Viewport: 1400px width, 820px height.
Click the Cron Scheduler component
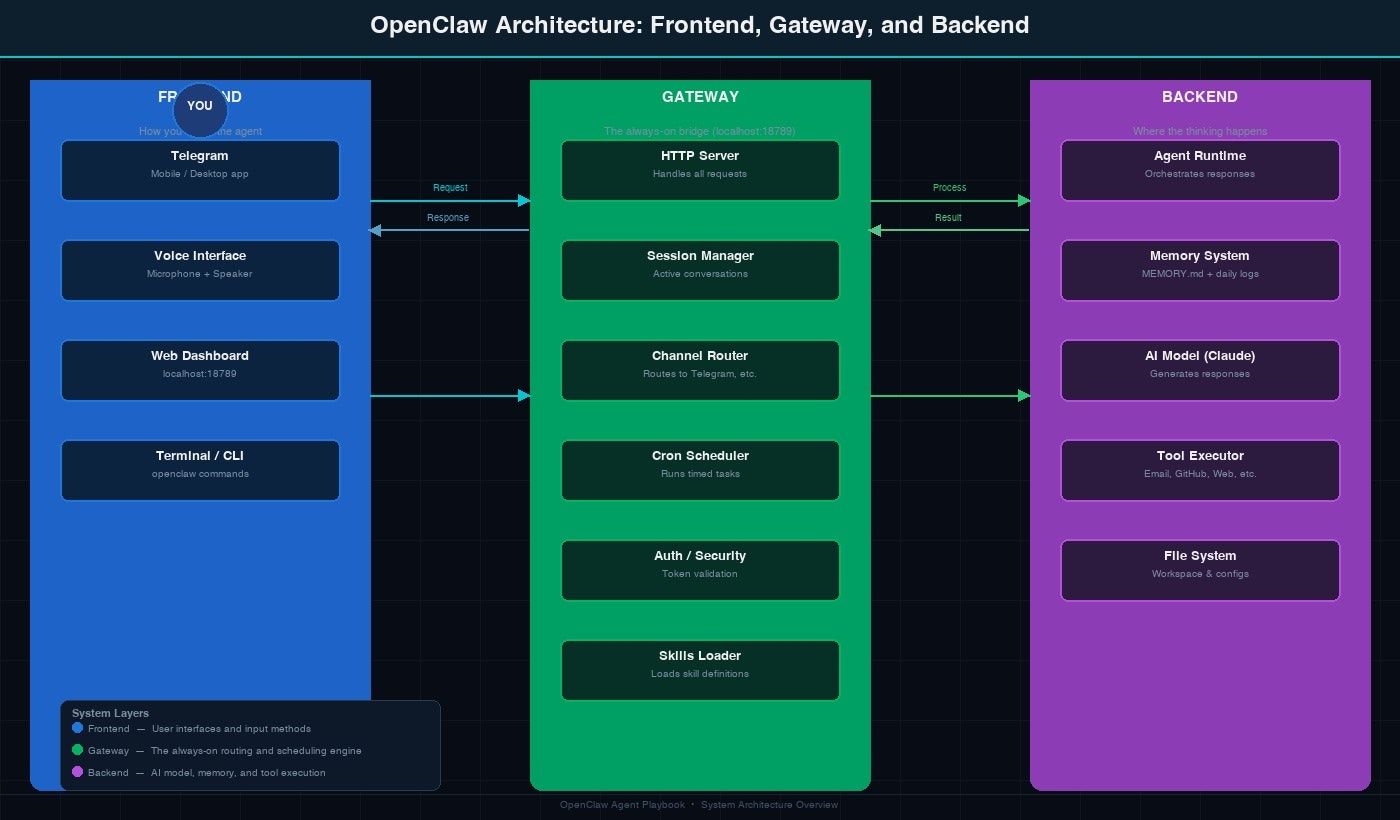(700, 470)
